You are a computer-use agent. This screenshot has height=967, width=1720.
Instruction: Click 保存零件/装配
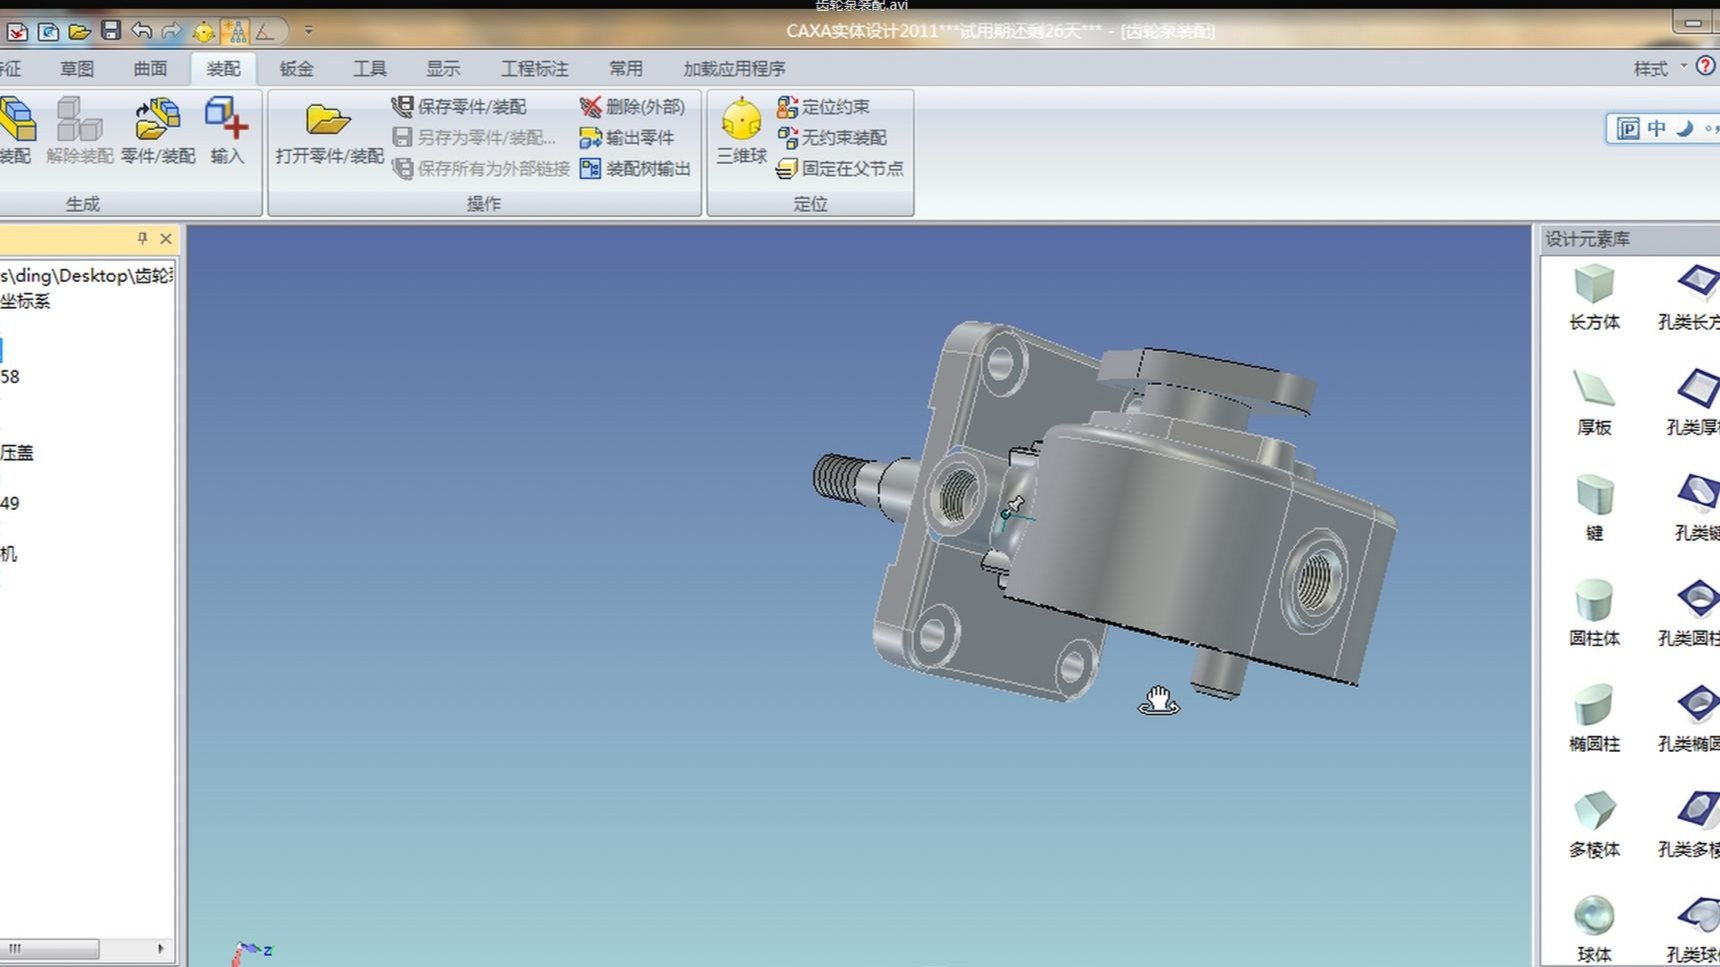click(459, 106)
